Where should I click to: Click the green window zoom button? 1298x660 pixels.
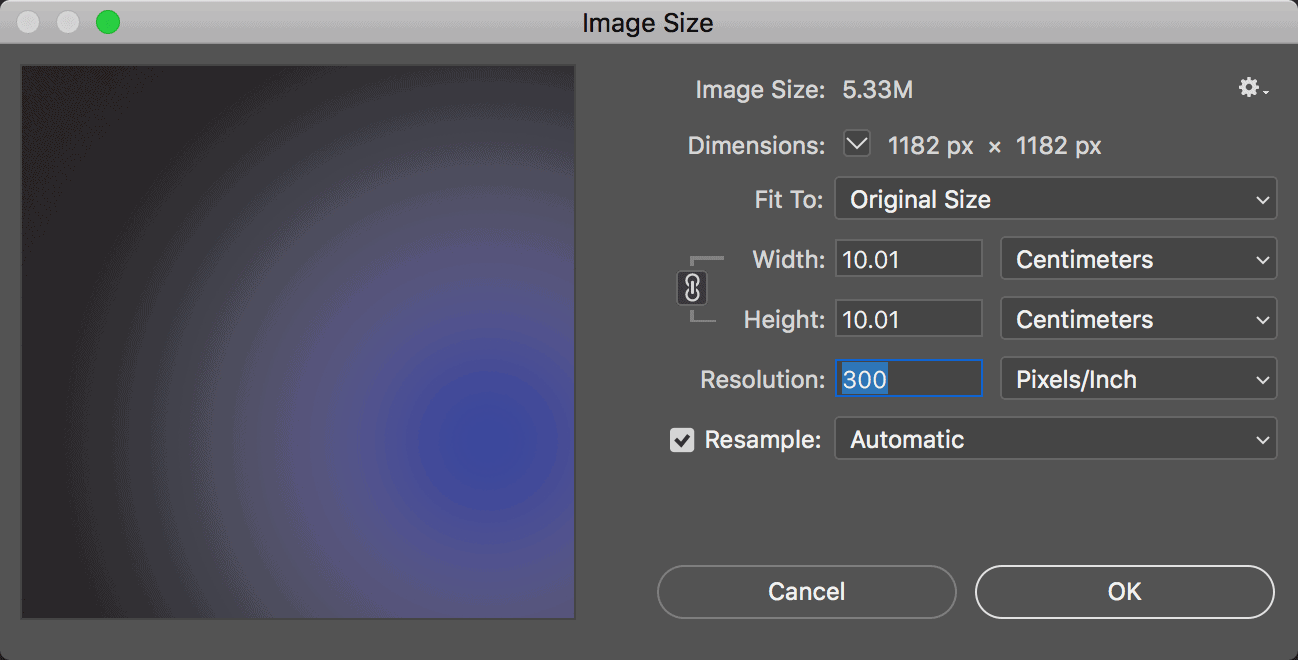pyautogui.click(x=107, y=22)
